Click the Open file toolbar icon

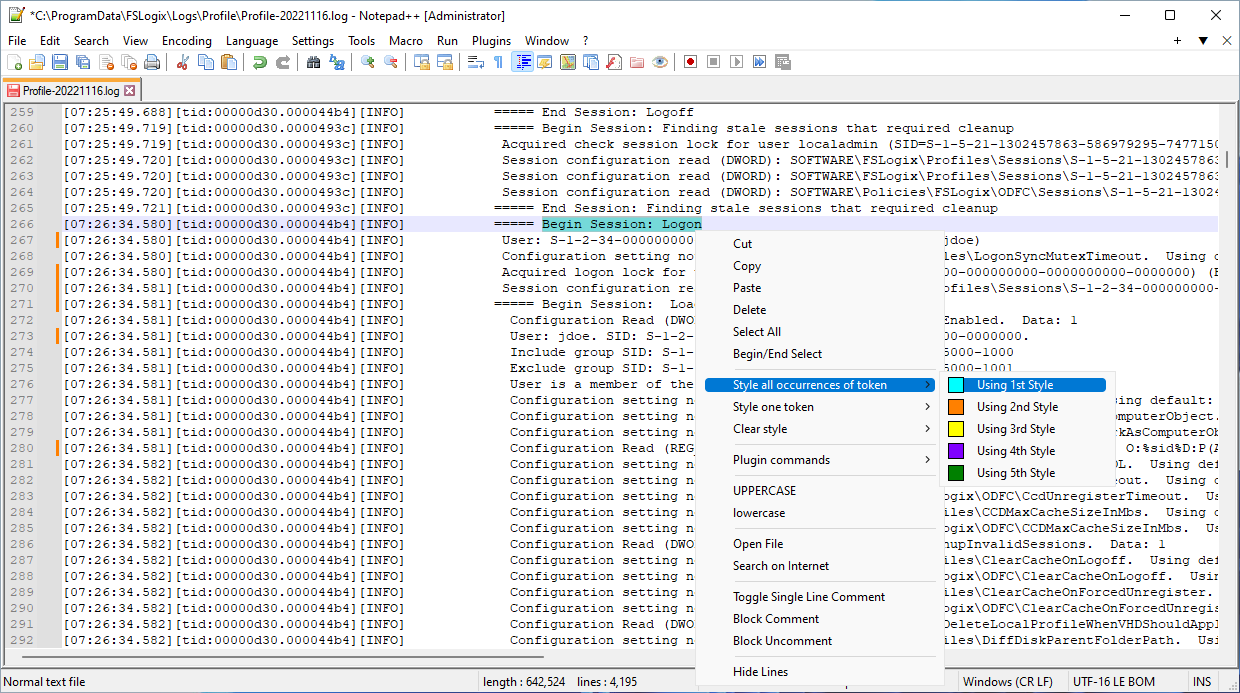coord(37,62)
